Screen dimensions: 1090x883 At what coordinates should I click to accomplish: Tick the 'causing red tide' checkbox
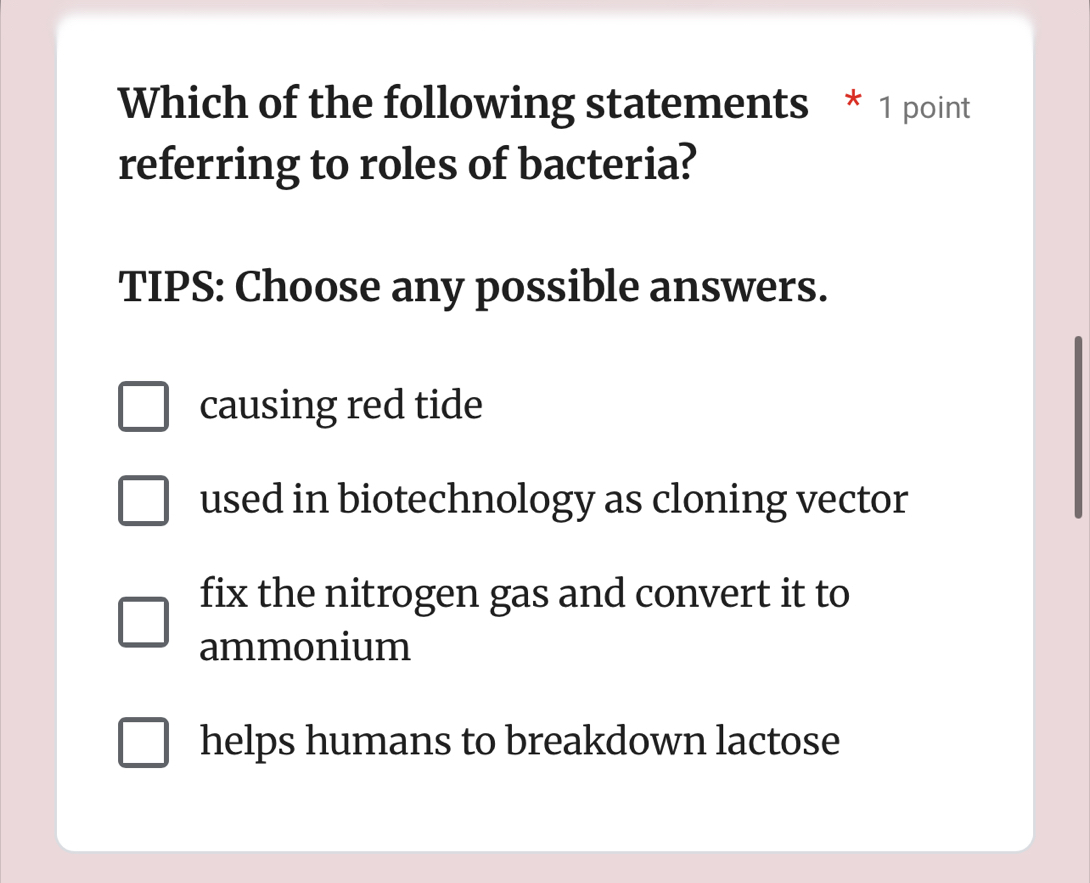pyautogui.click(x=143, y=407)
